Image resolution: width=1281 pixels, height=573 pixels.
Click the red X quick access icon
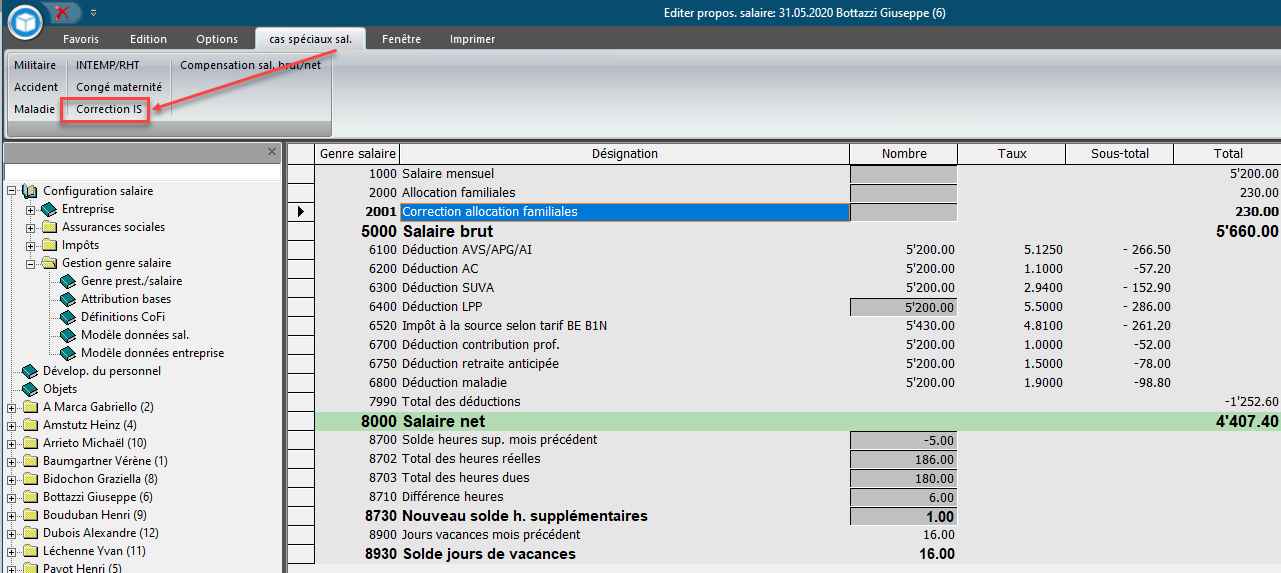[x=63, y=12]
